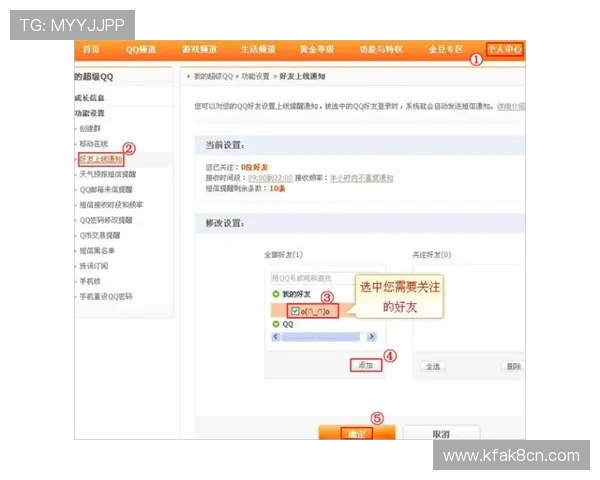This screenshot has height=480, width=600.
Task: Open 短信接收时段和频率 sidebar item
Action: click(111, 205)
